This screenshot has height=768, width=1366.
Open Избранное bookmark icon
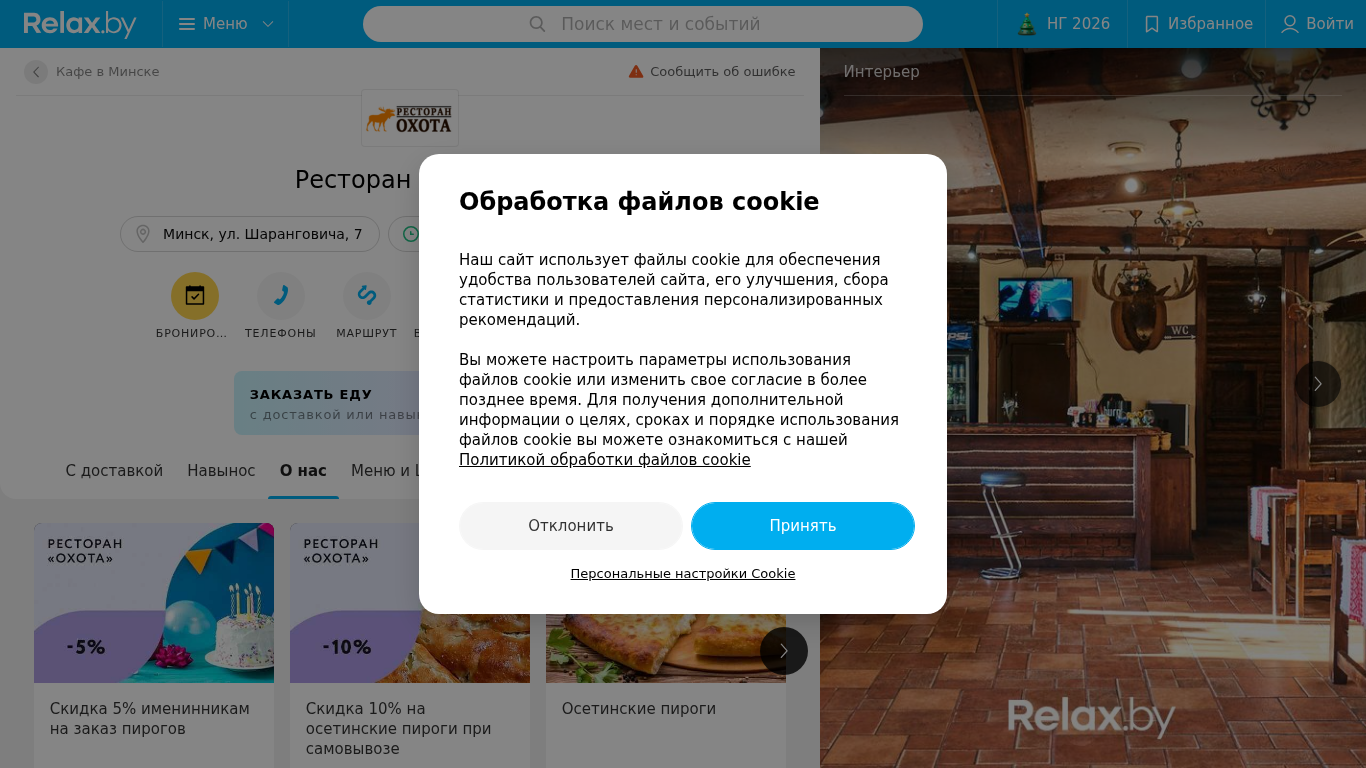coord(1152,24)
